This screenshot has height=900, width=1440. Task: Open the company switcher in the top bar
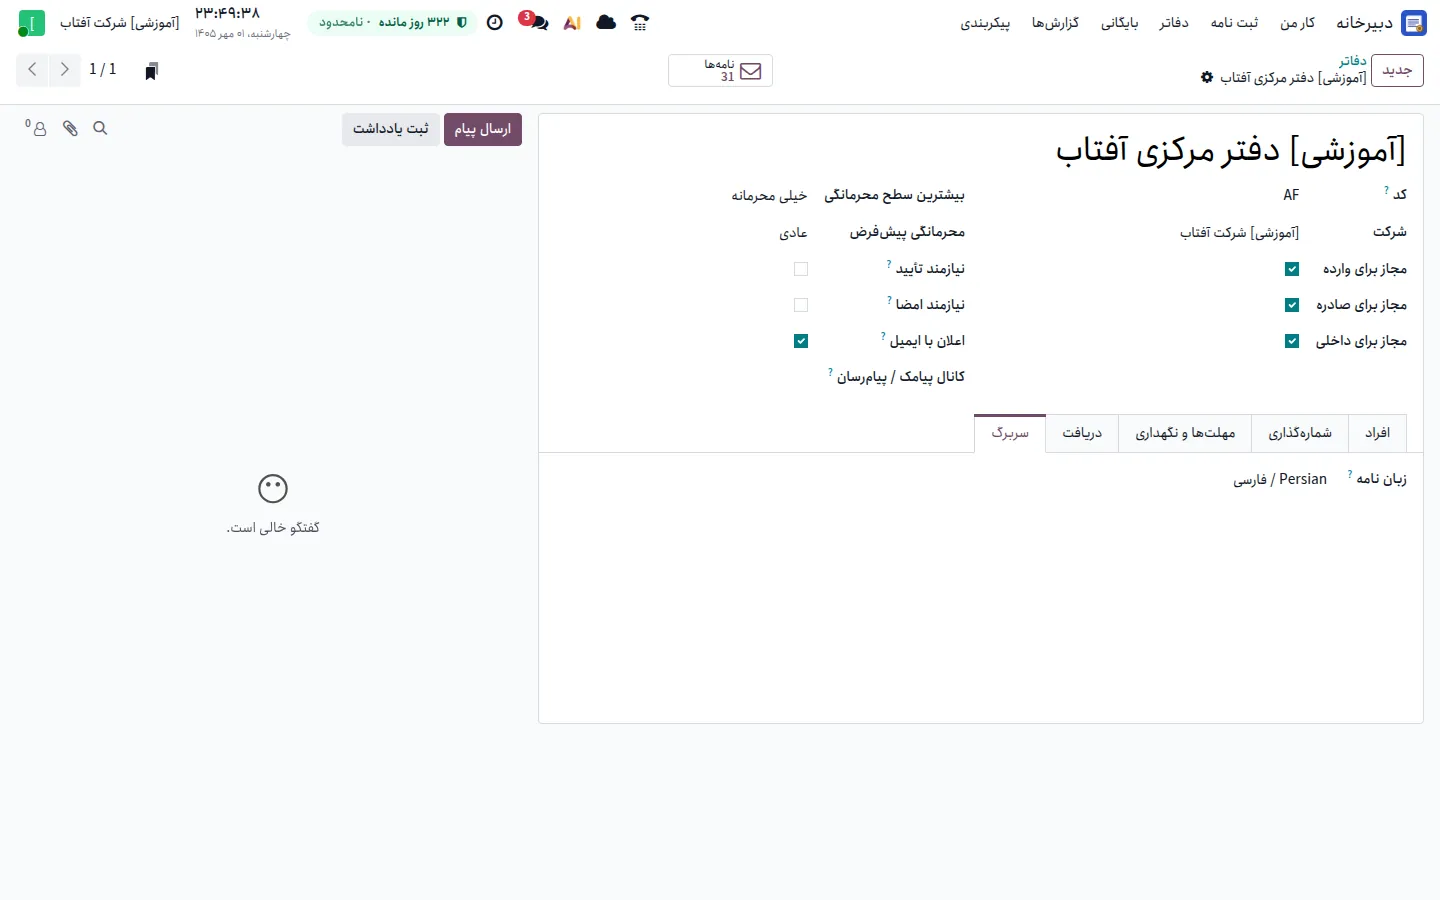(x=120, y=23)
